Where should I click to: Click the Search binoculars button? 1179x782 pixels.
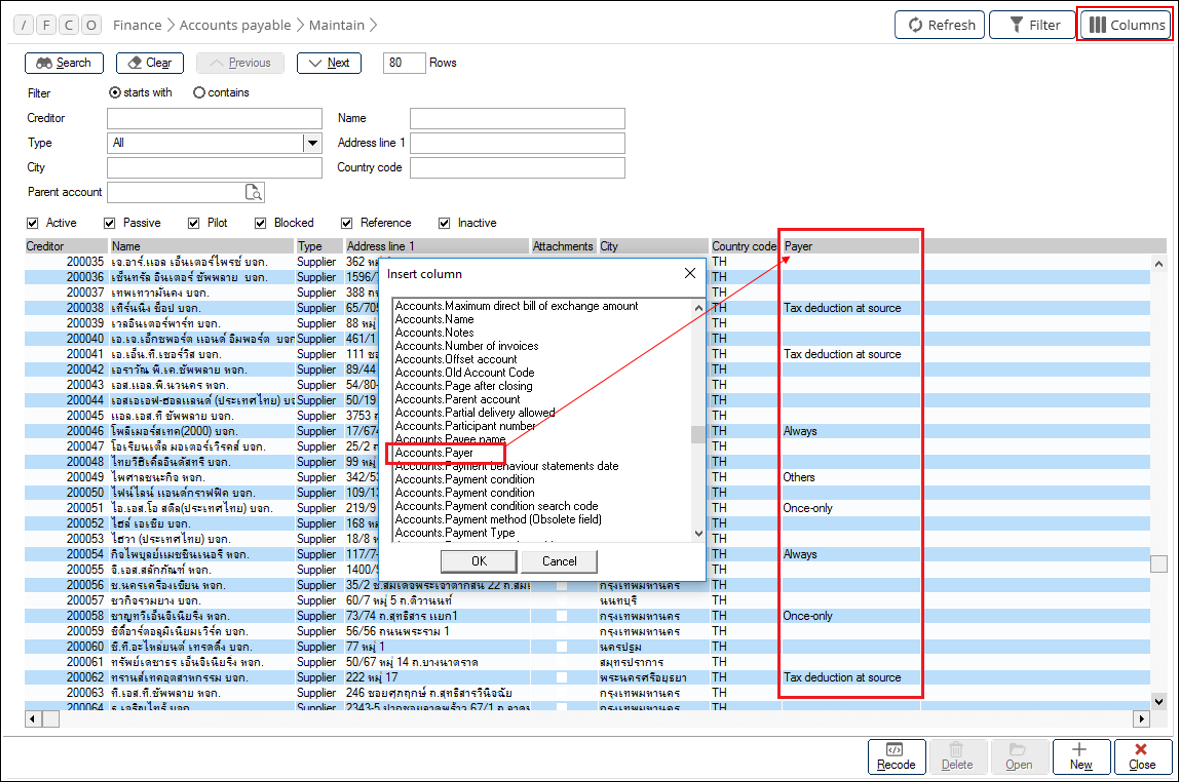tap(64, 63)
